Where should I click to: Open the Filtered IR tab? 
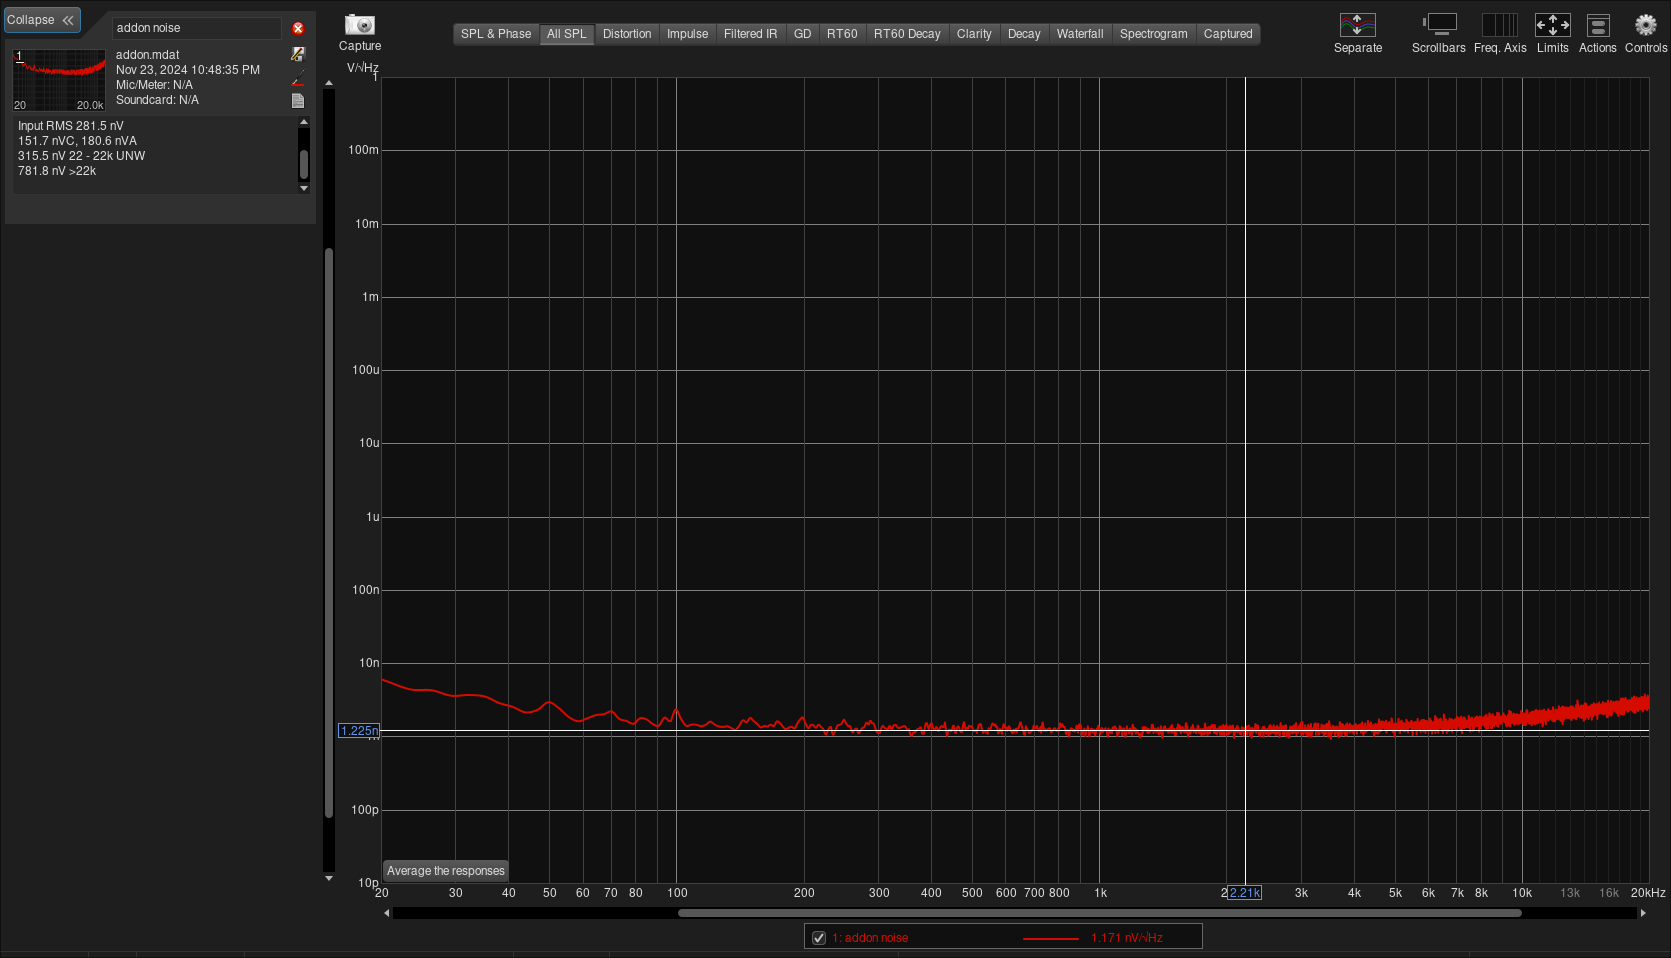pyautogui.click(x=751, y=34)
